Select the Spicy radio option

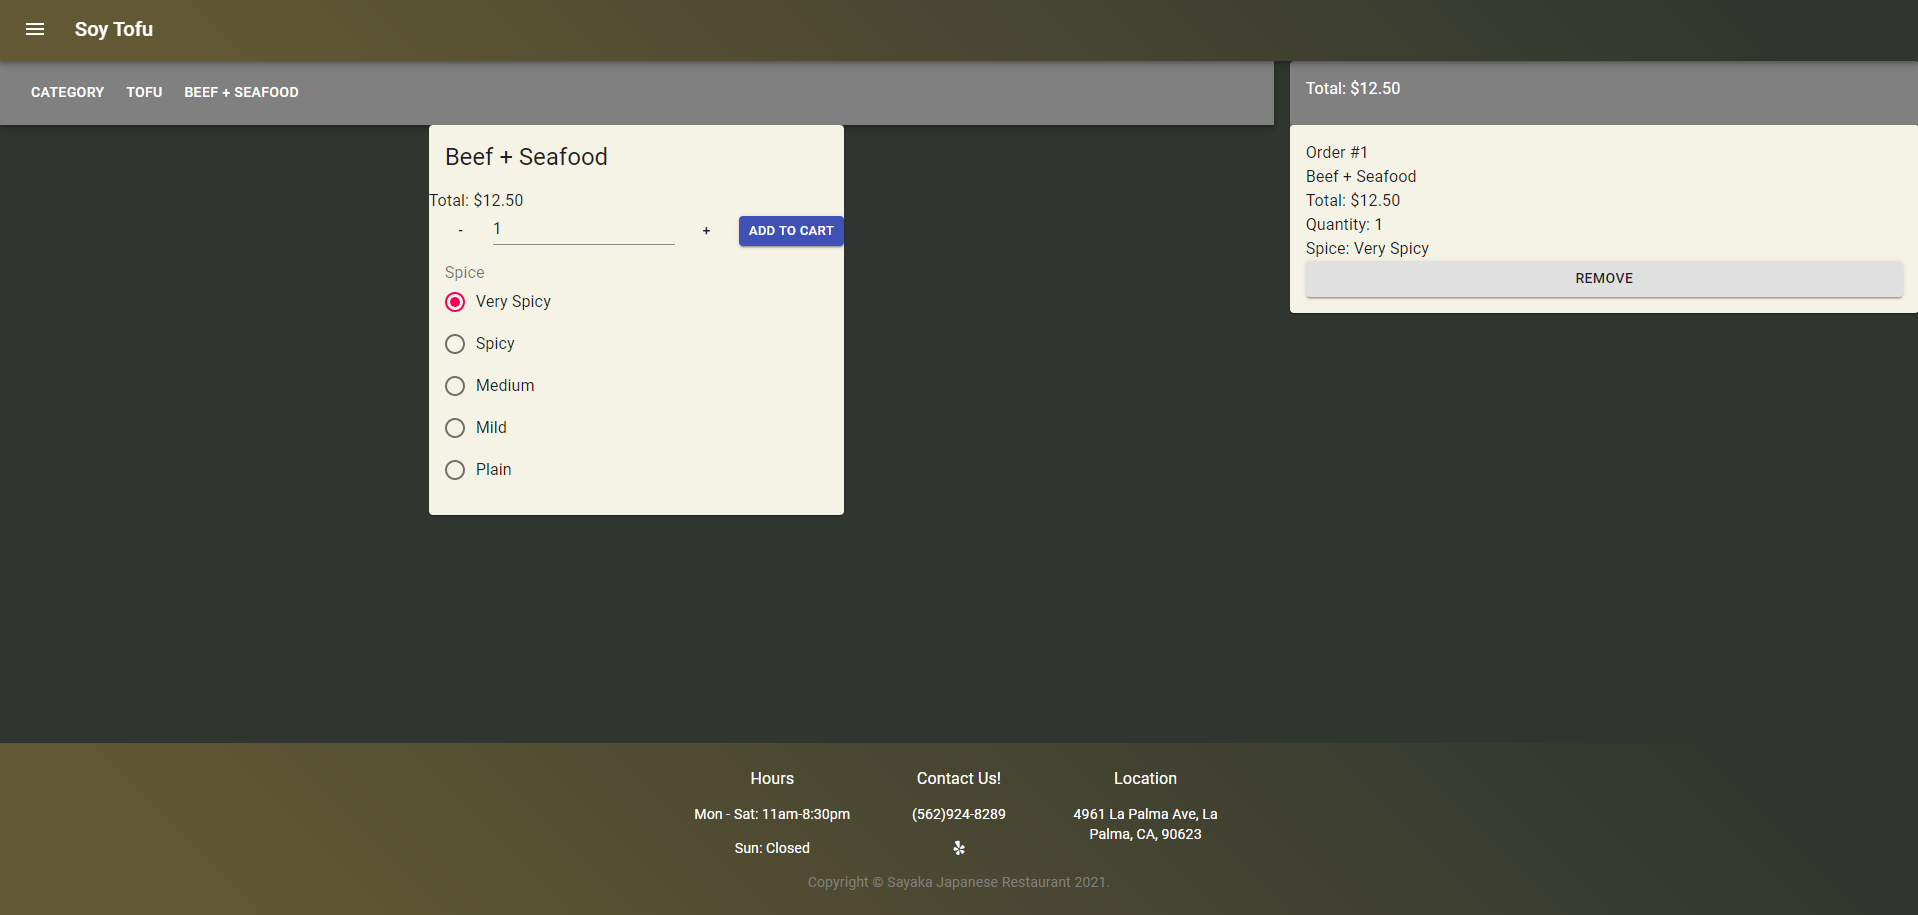click(x=455, y=344)
